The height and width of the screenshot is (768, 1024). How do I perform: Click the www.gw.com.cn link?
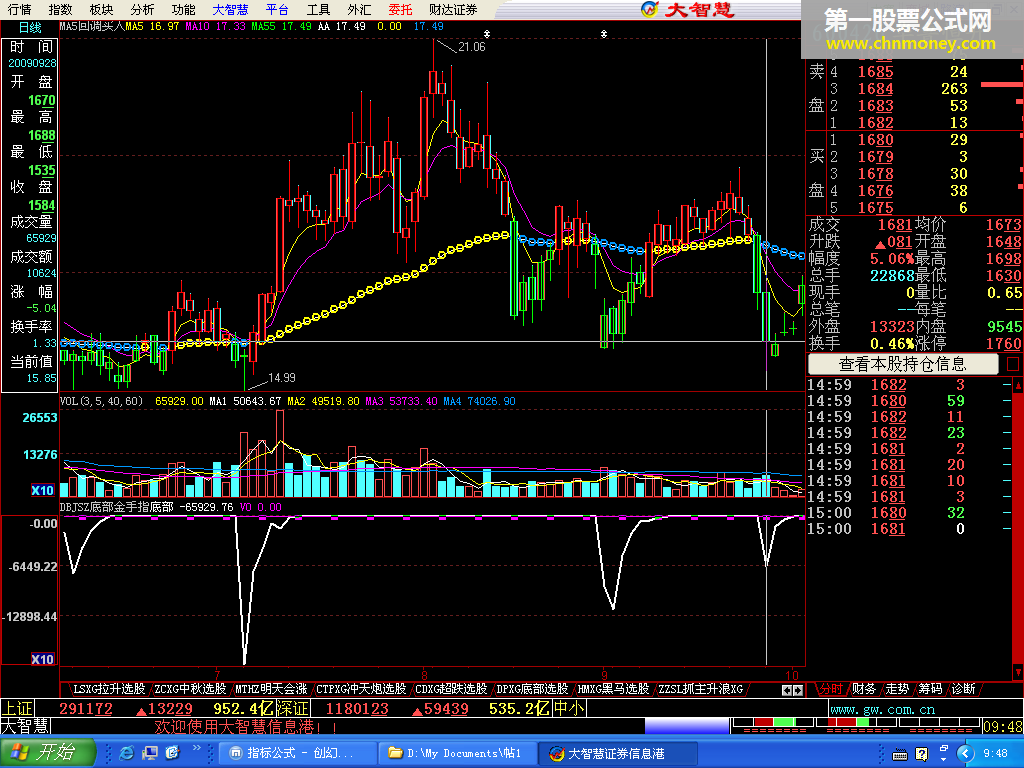pyautogui.click(x=882, y=709)
